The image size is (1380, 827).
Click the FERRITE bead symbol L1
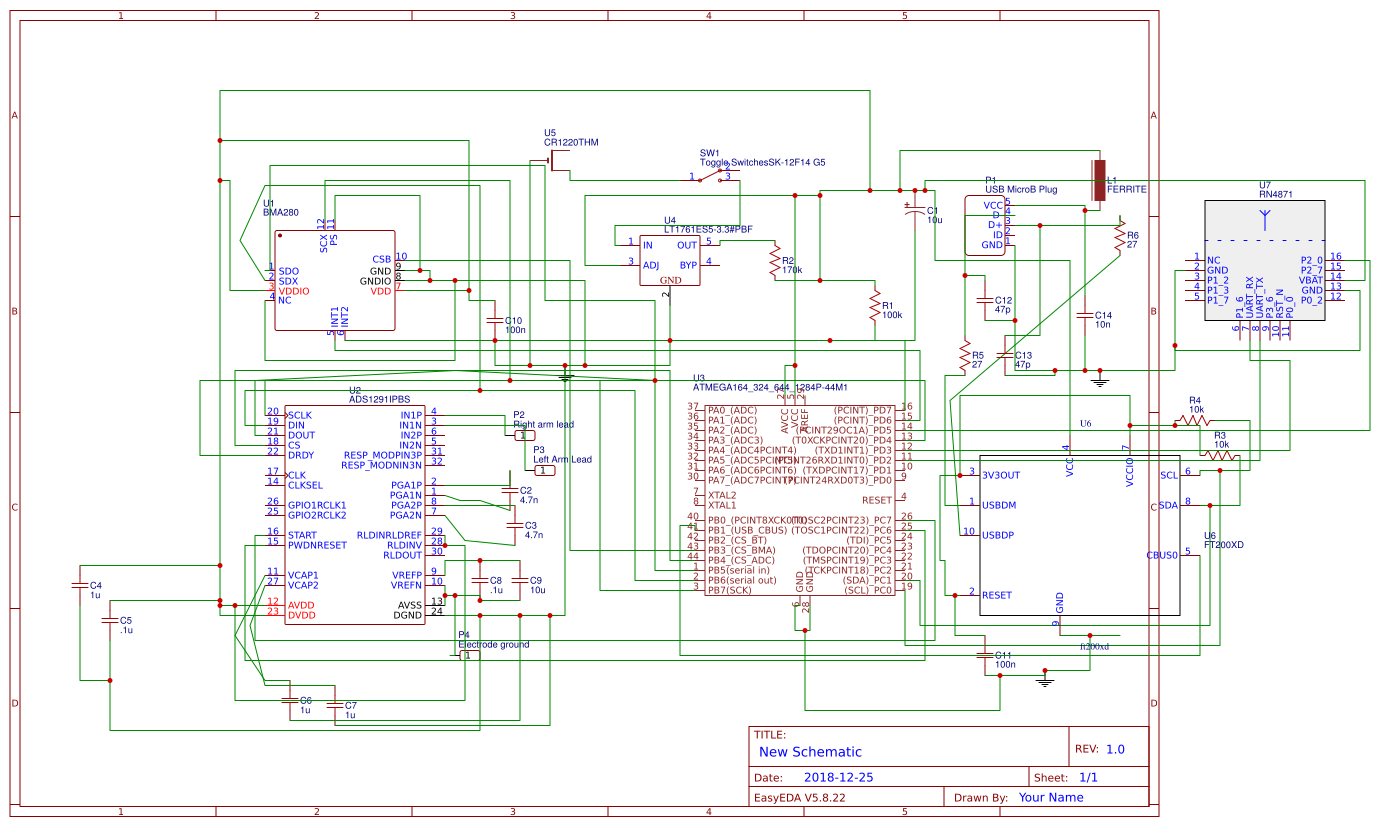pyautogui.click(x=1100, y=180)
